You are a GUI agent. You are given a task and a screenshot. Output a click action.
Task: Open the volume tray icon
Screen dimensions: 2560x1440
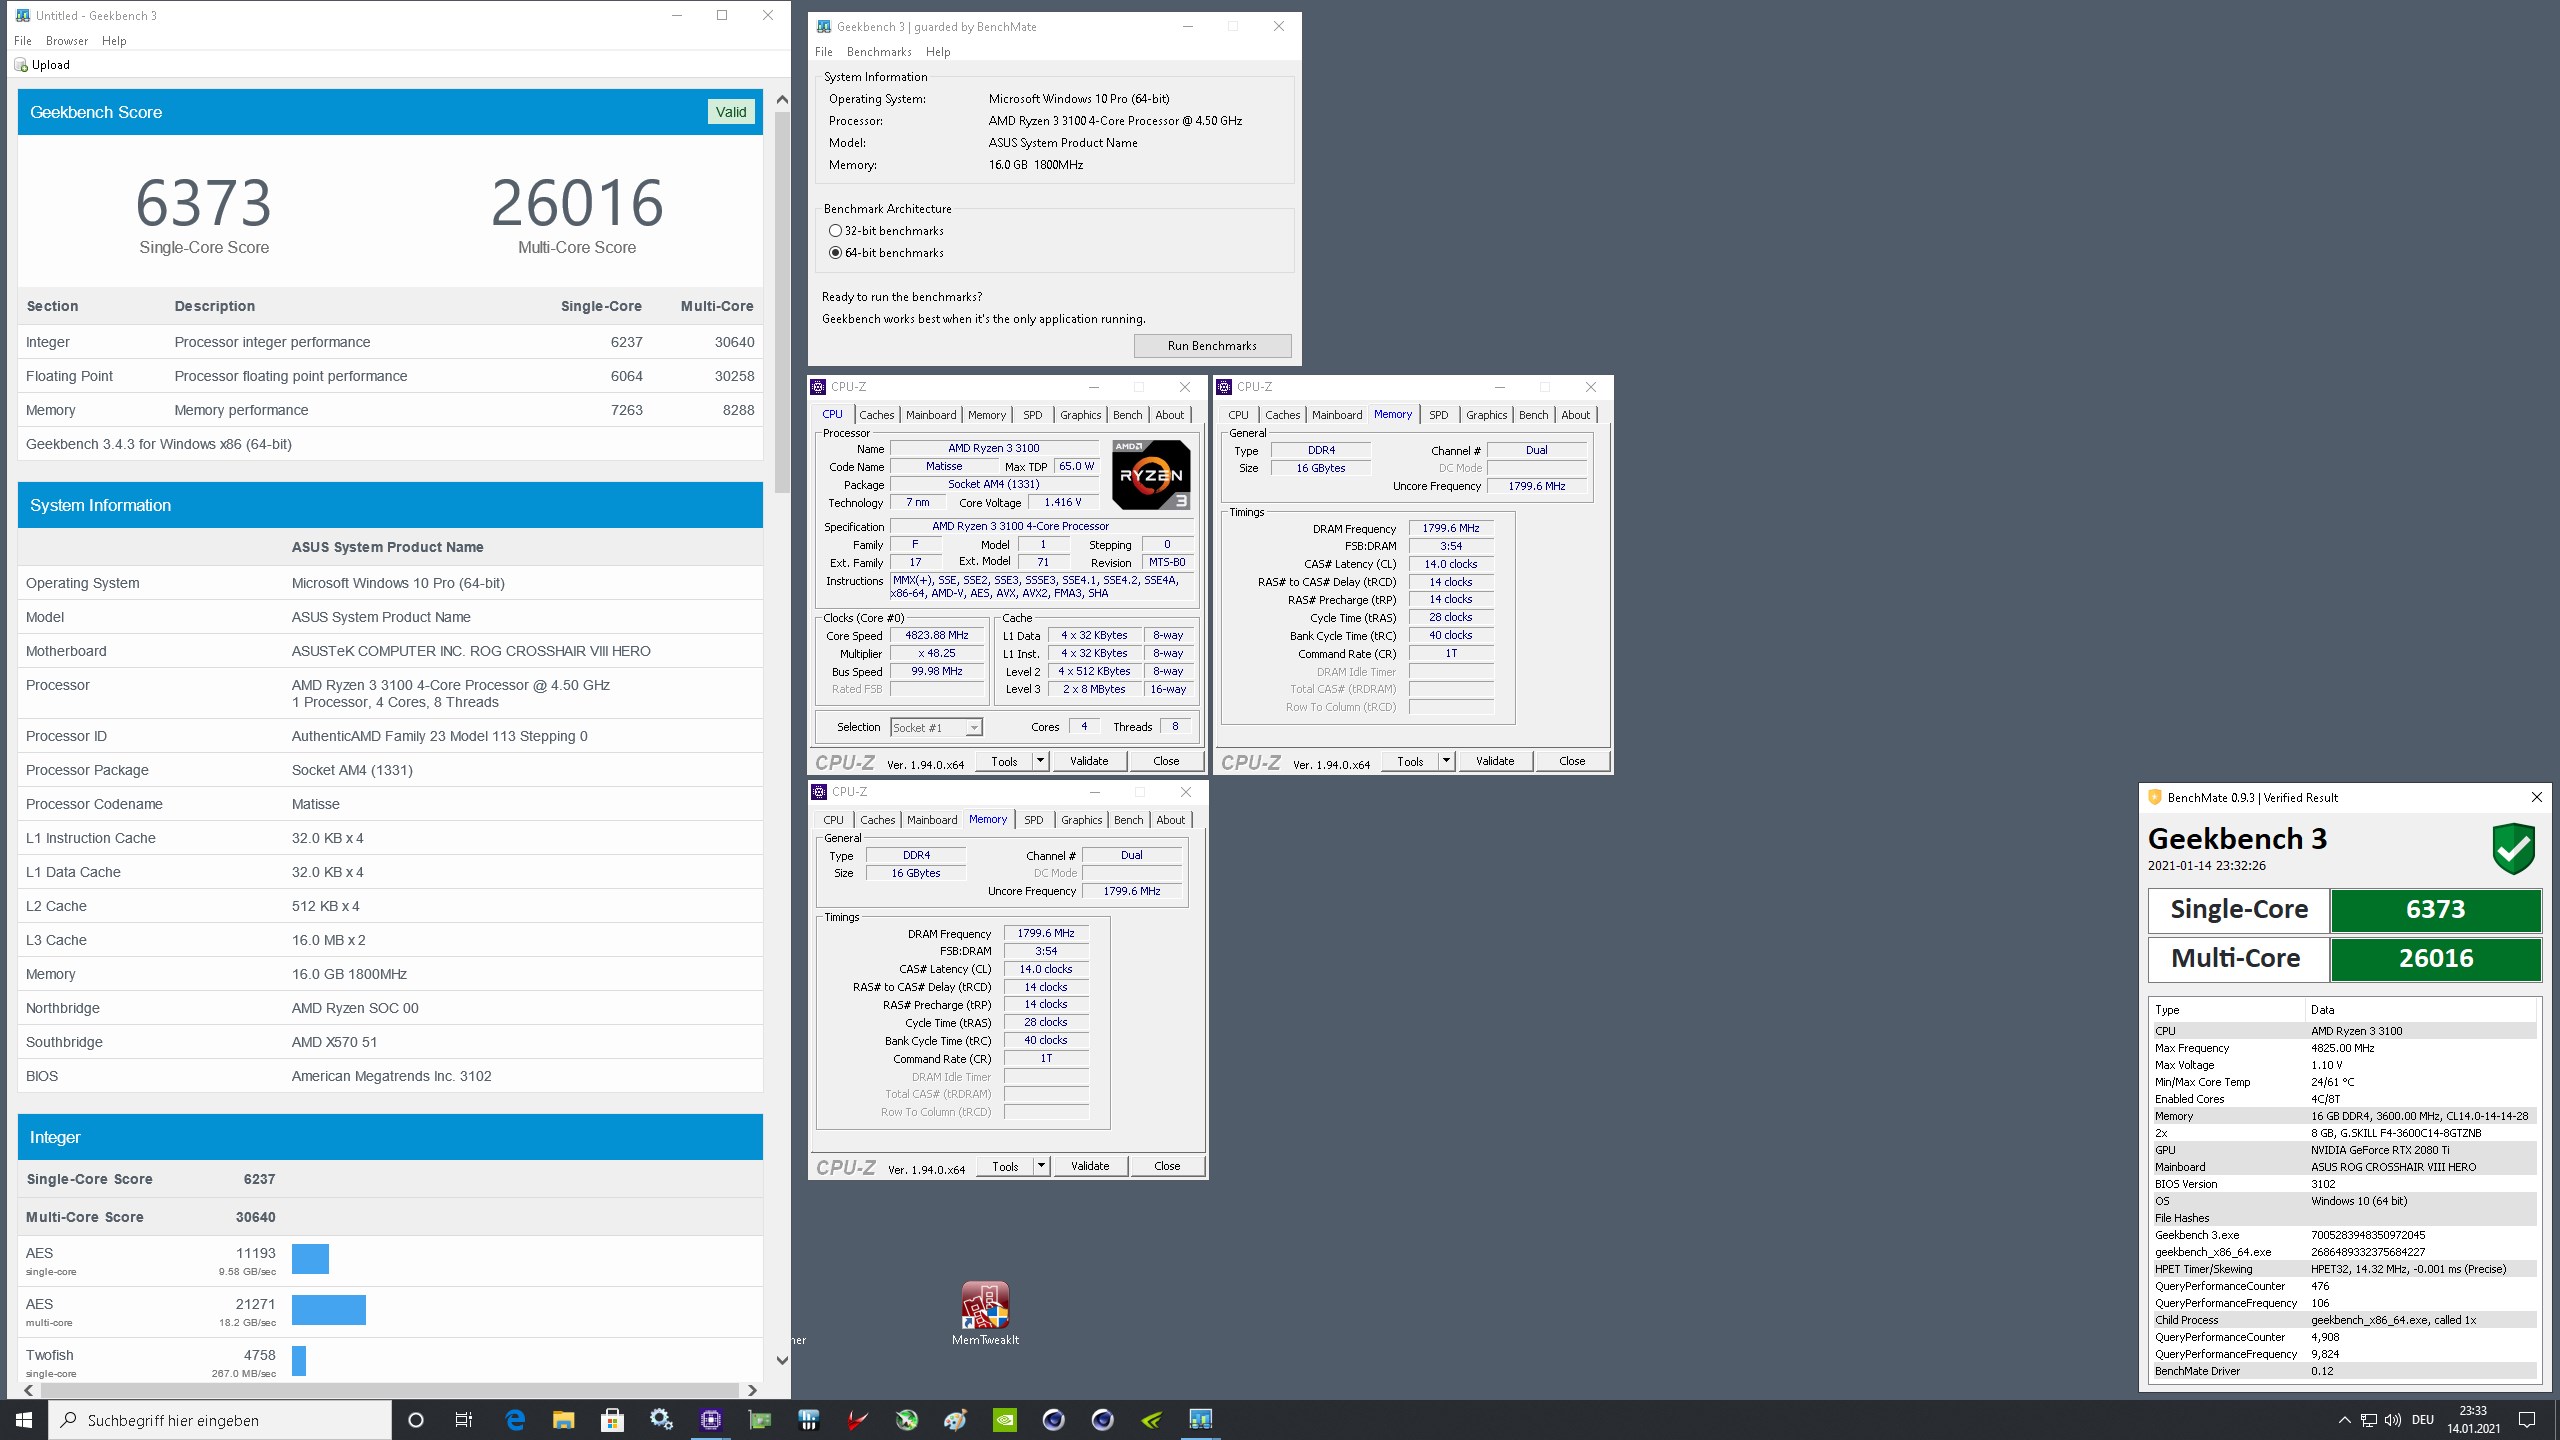[2392, 1420]
